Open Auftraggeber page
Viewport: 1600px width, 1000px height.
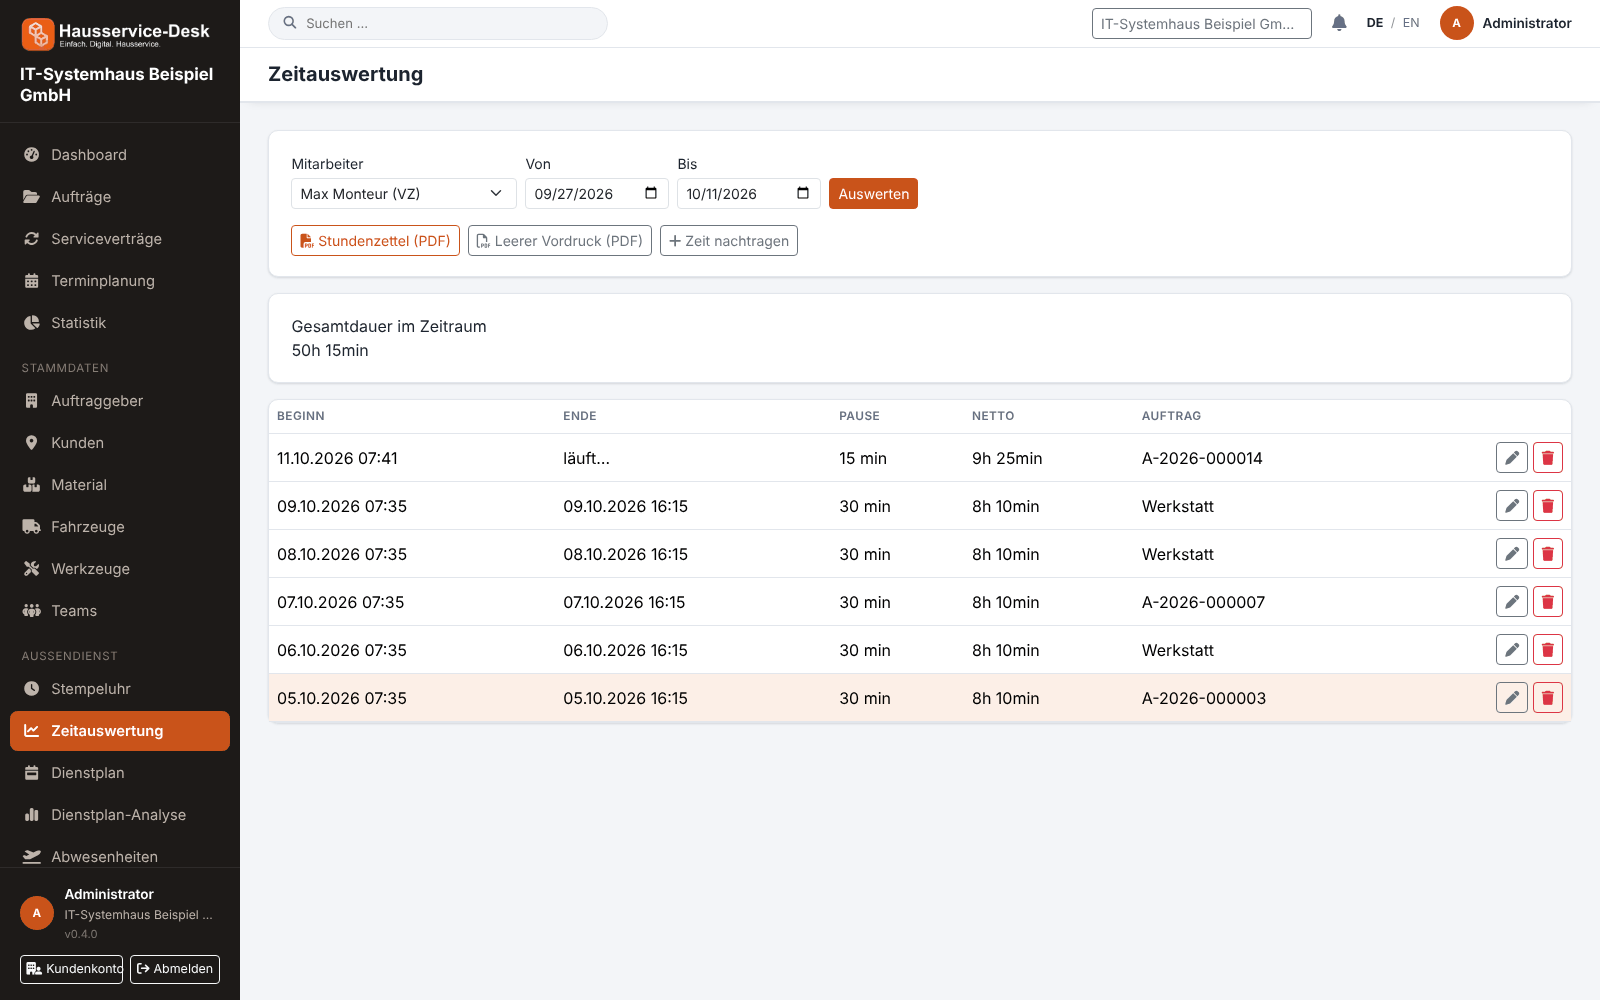(120, 401)
